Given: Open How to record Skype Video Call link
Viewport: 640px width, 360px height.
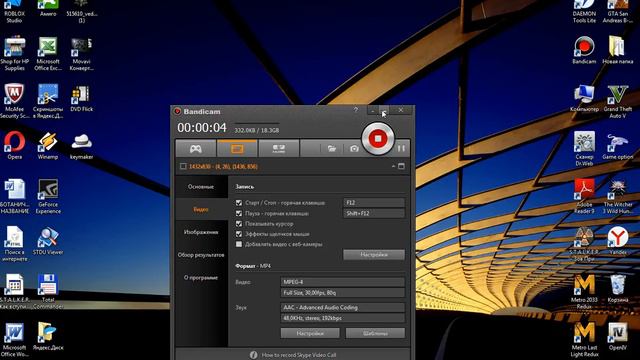Looking at the screenshot, I should (x=299, y=355).
